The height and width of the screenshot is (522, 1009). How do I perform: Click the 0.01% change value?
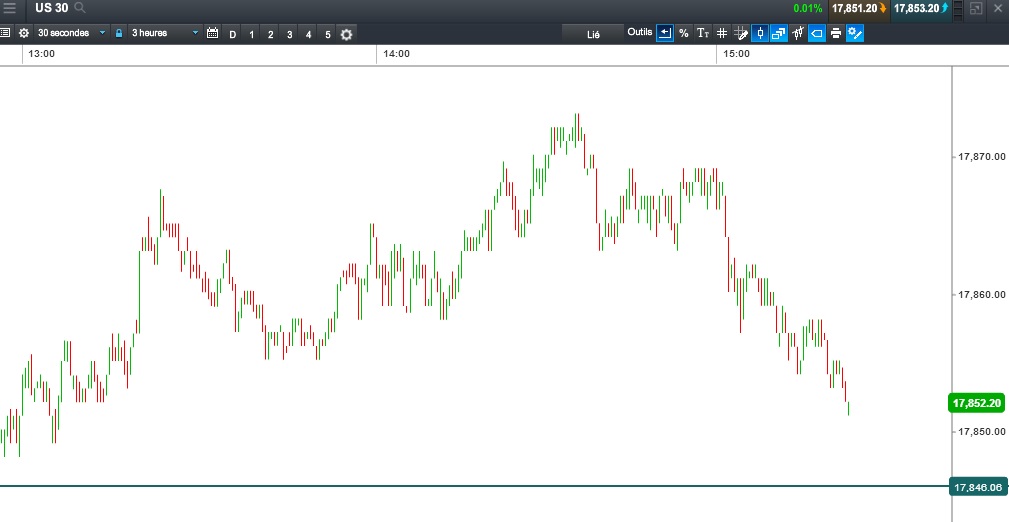(x=808, y=8)
